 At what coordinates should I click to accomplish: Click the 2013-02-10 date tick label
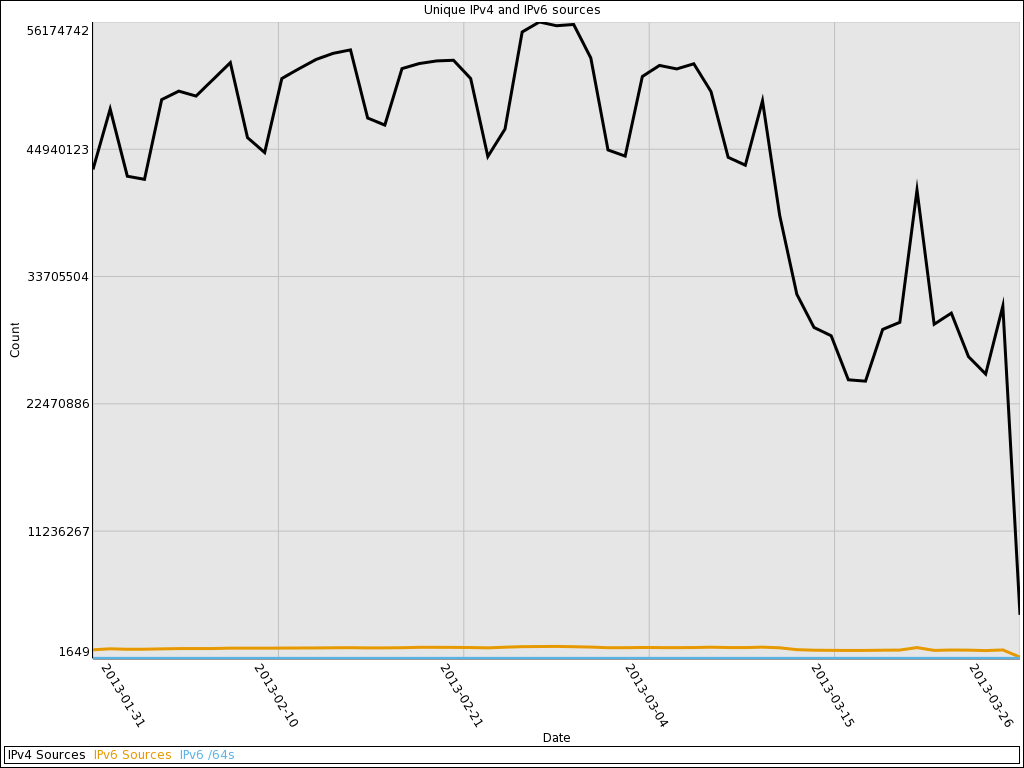[x=276, y=695]
